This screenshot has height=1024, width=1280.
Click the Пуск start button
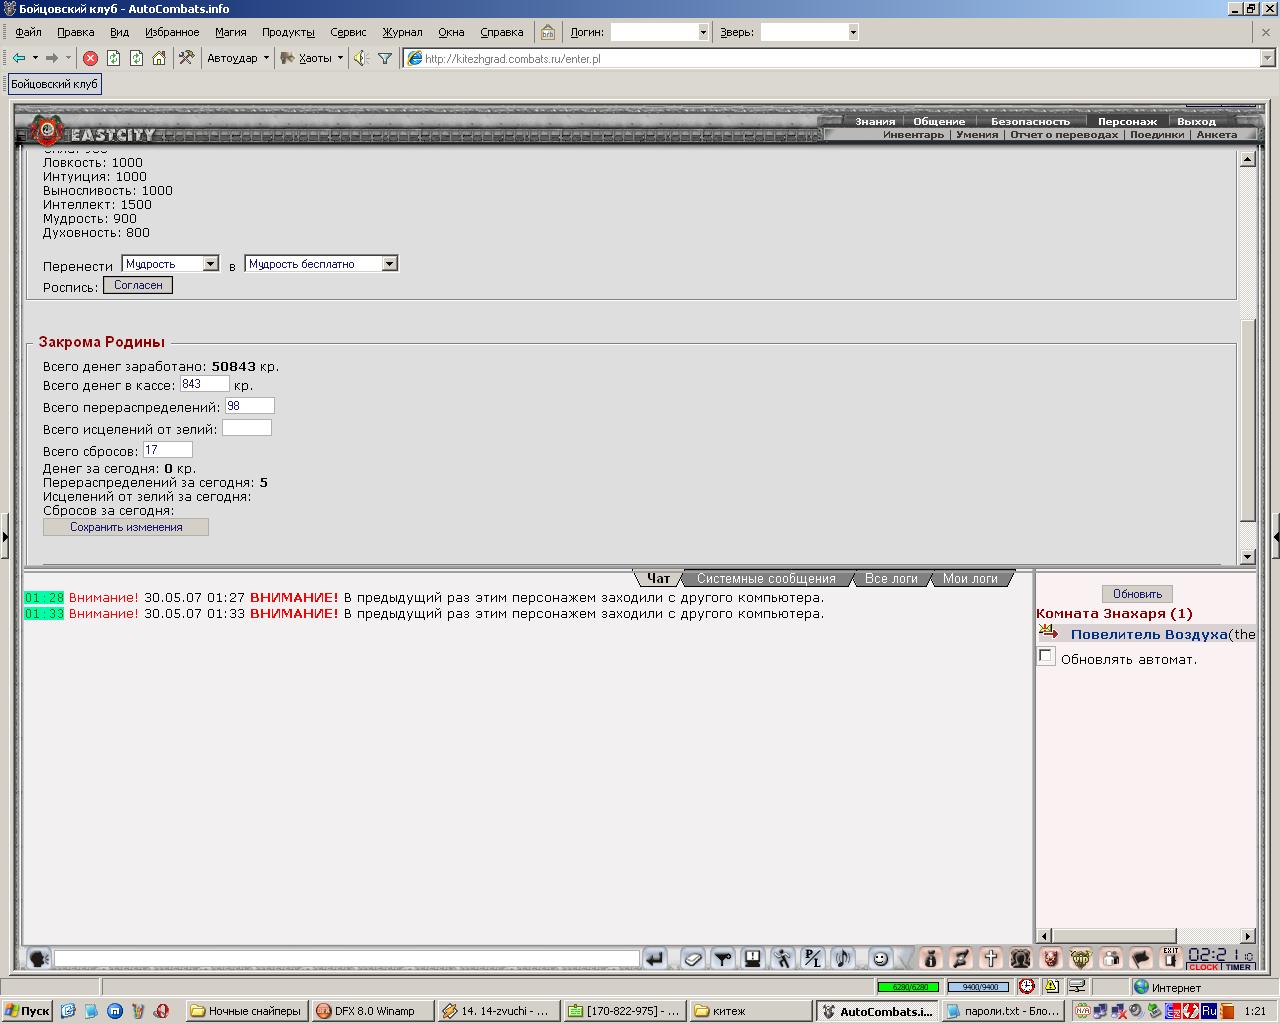28,1011
